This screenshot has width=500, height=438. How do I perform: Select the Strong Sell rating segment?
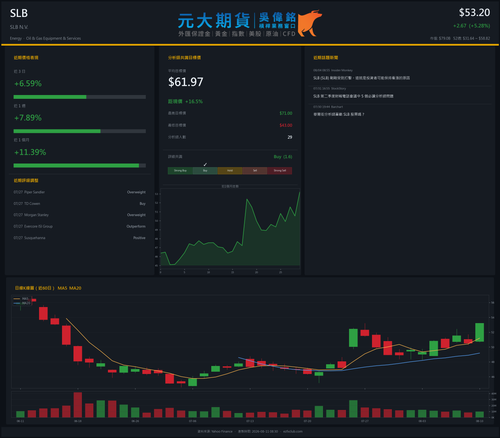tap(280, 171)
